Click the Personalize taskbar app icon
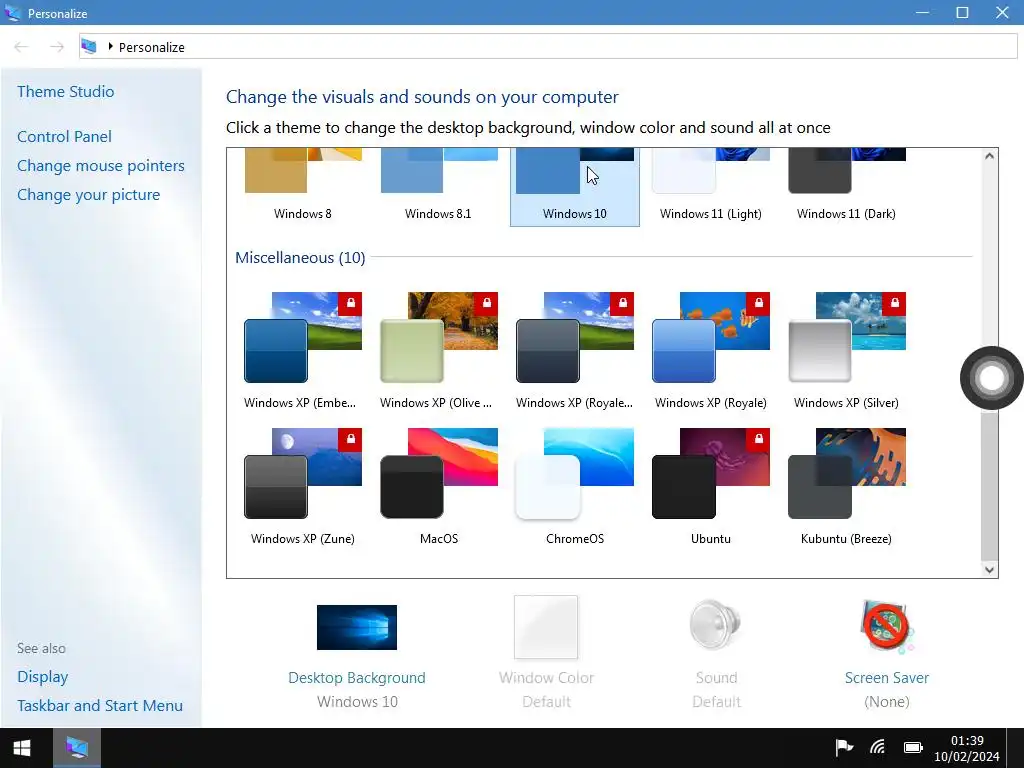Screen dimensions: 1024x768 (x=76, y=748)
